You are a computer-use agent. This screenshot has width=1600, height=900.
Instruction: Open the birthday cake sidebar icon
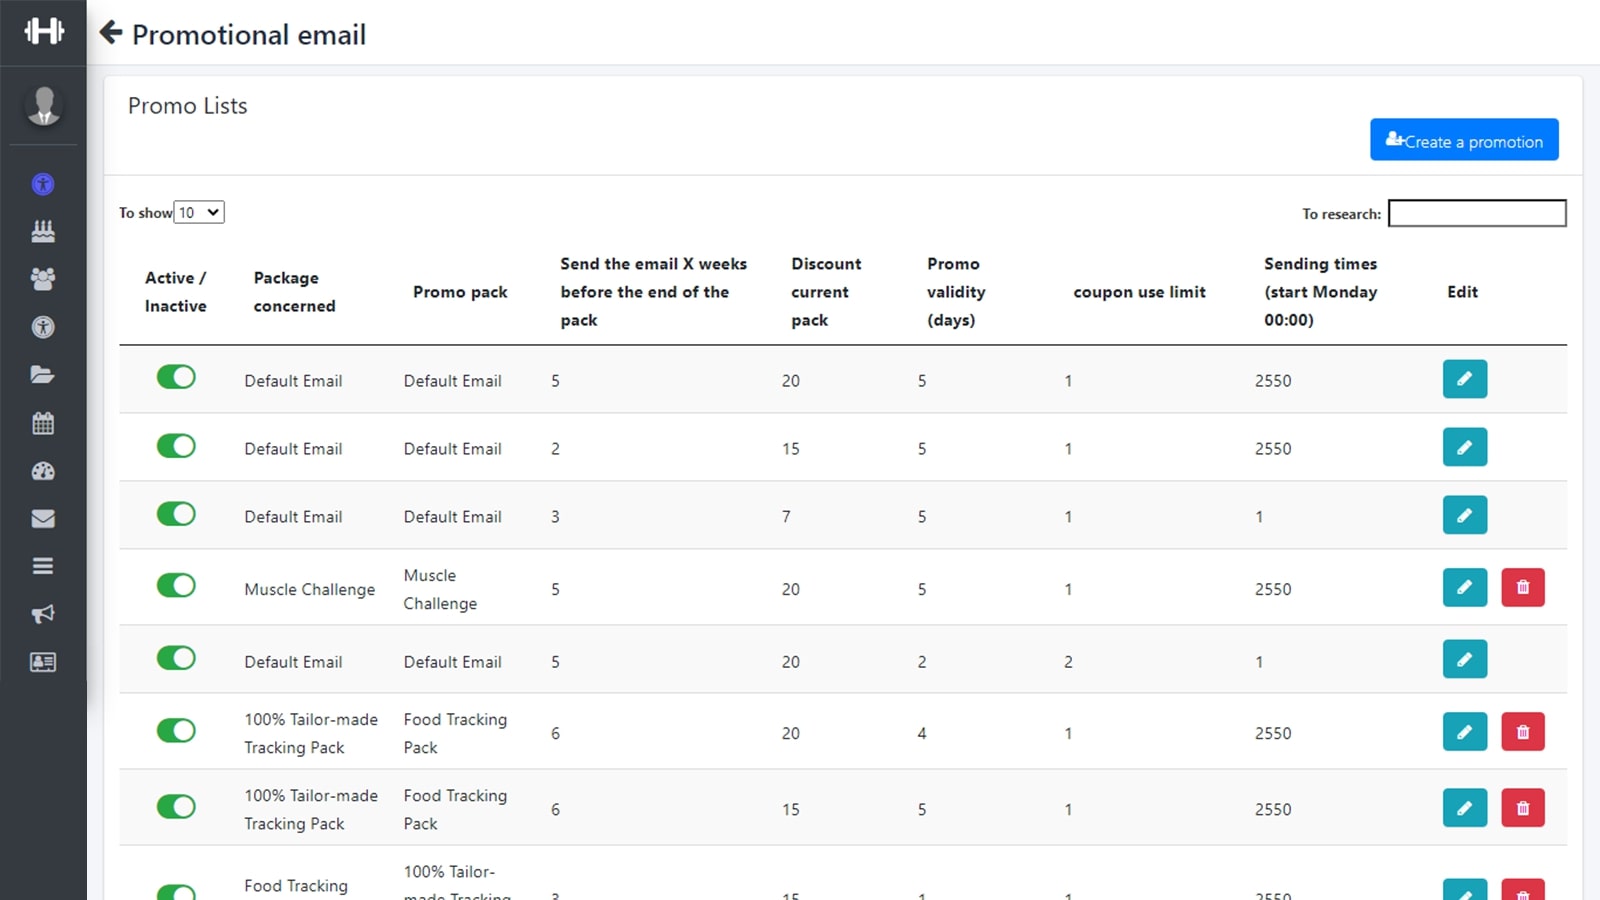click(43, 231)
